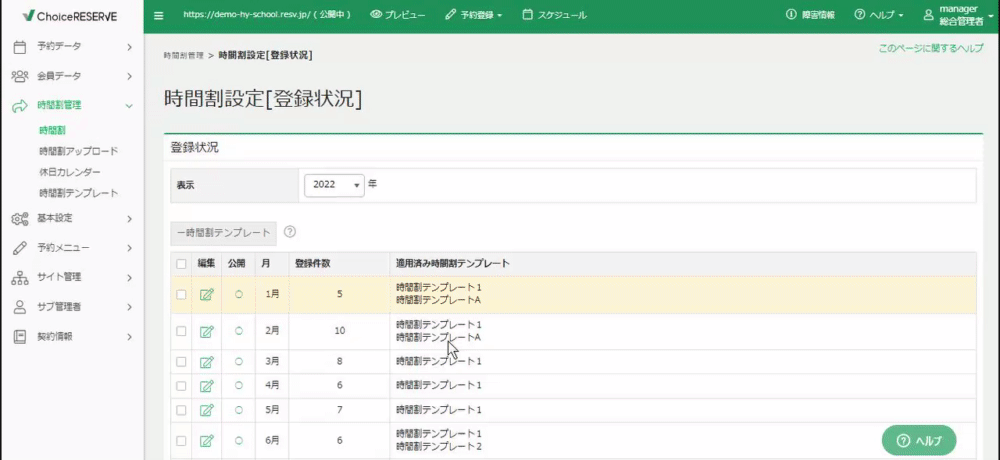This screenshot has height=460, width=1000.
Task: Open 休日カレンダー from sidebar submenu
Action: 70,172
